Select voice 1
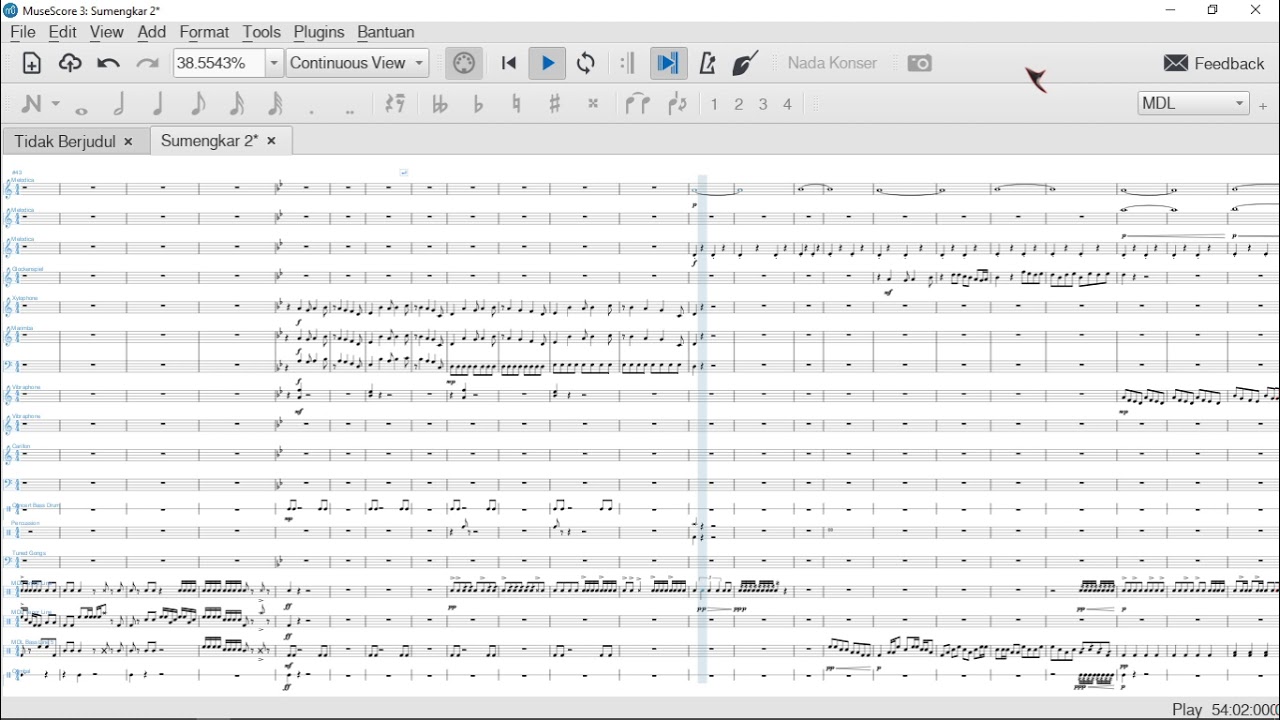This screenshot has width=1280, height=720. 715,104
